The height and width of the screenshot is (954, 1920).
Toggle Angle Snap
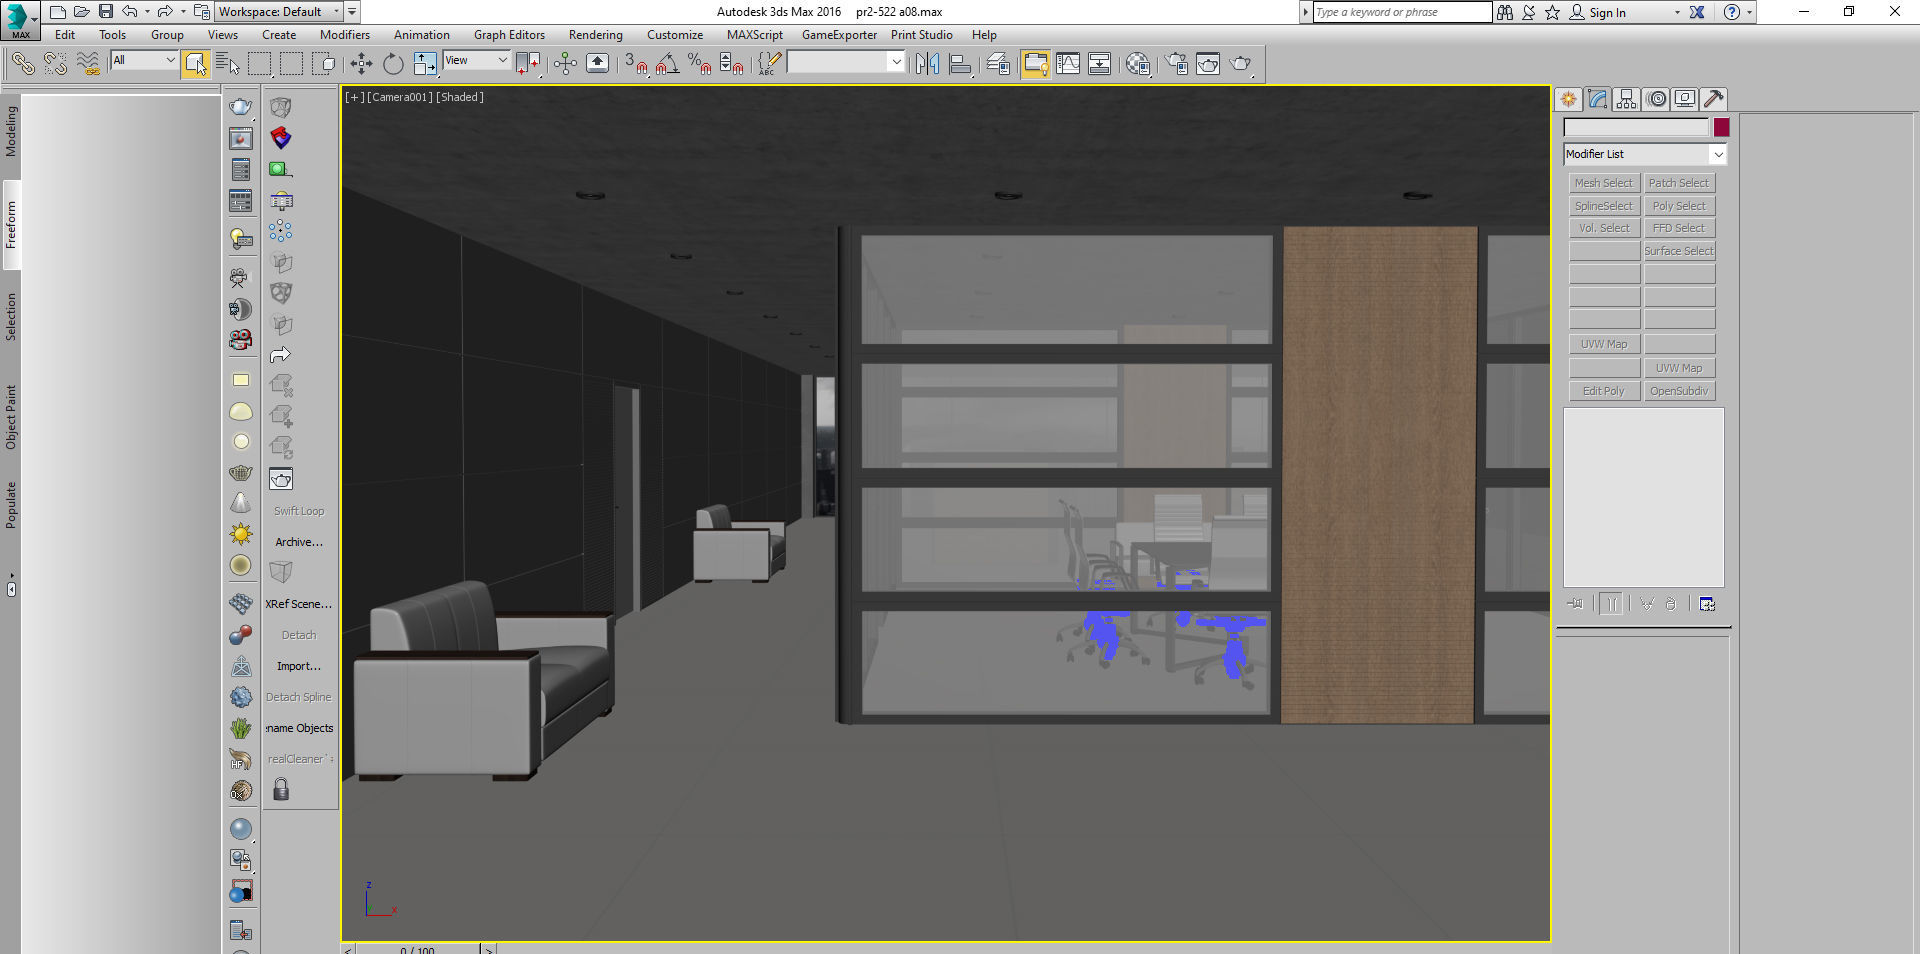[x=668, y=64]
